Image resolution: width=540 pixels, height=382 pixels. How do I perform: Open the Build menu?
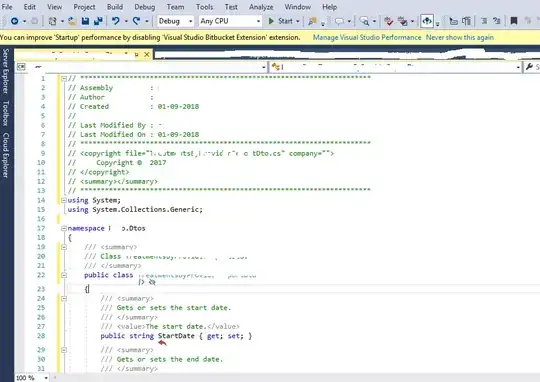[x=115, y=7]
